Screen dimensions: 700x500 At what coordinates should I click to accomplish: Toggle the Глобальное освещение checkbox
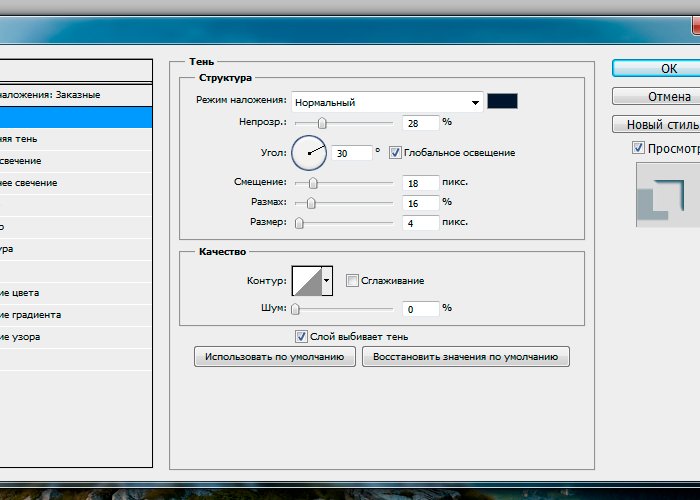395,153
